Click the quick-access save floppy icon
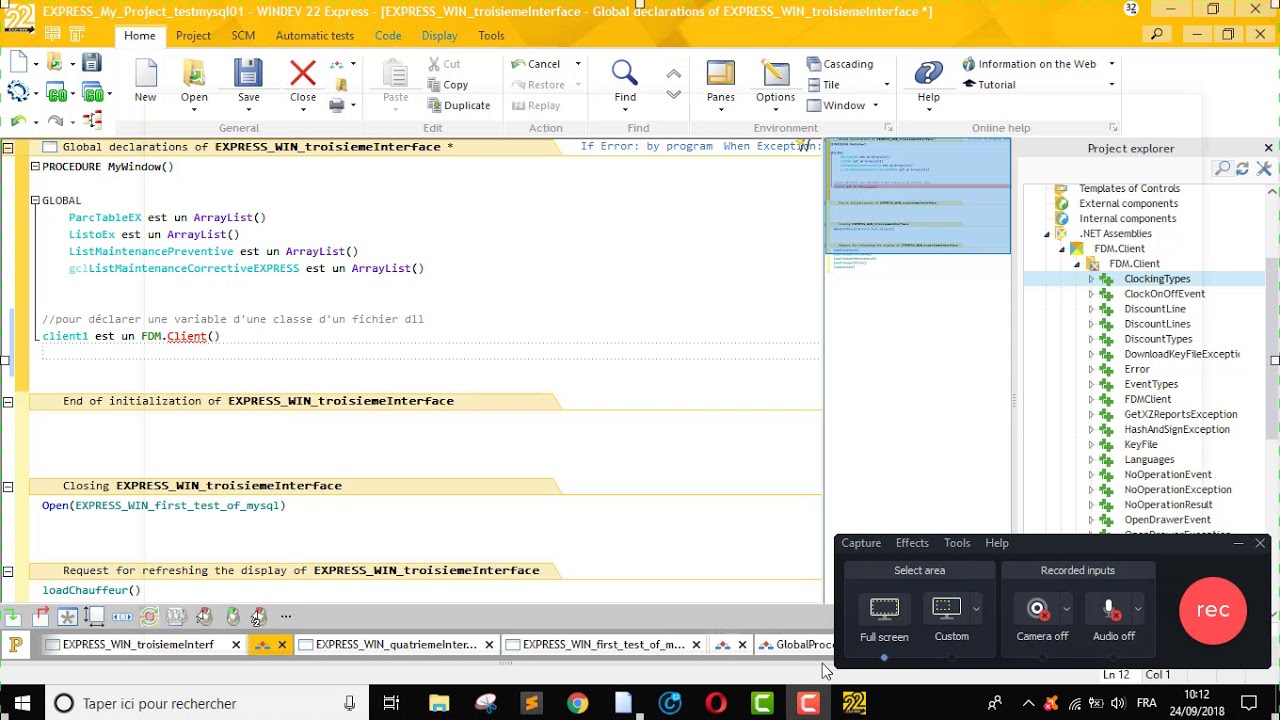 (x=91, y=63)
